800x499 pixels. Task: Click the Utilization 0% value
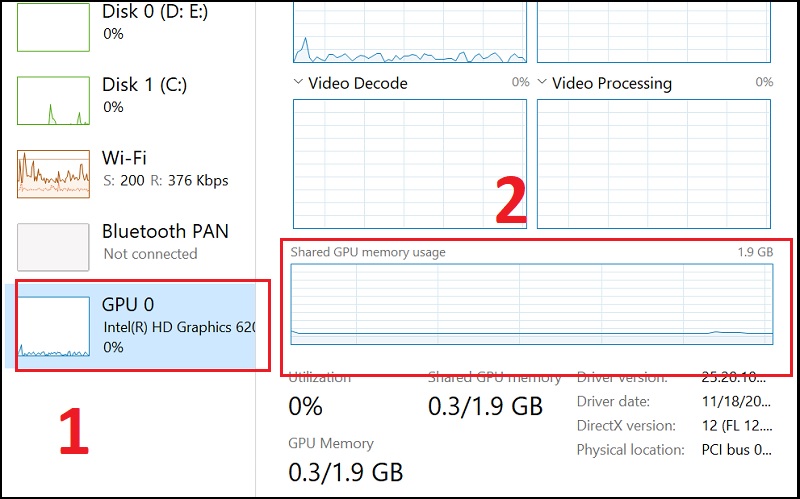[x=306, y=407]
